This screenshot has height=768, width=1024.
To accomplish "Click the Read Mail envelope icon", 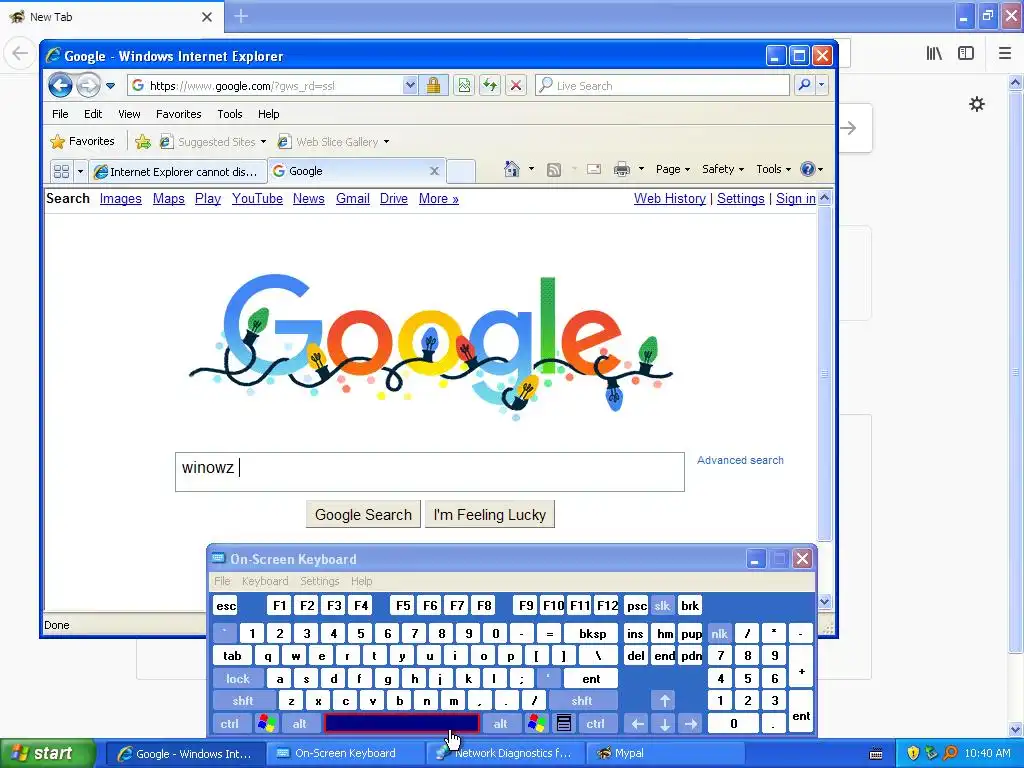I will pos(594,170).
